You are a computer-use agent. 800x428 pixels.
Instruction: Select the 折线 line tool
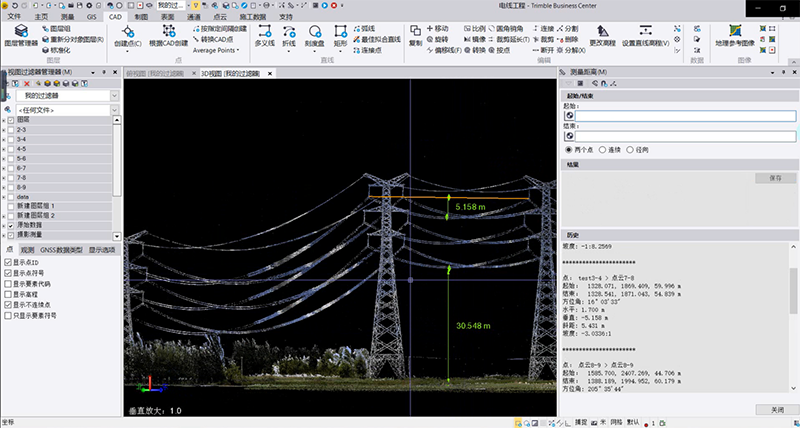point(289,35)
